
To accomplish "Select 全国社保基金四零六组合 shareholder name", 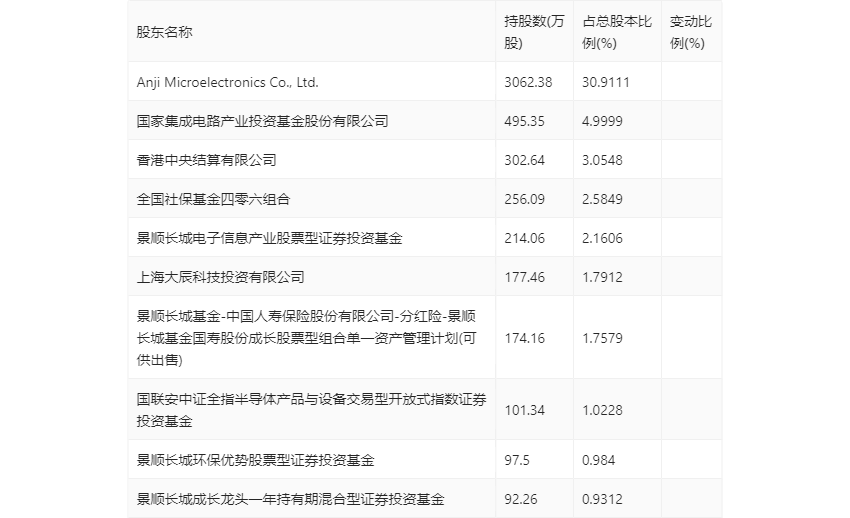I will [x=214, y=199].
